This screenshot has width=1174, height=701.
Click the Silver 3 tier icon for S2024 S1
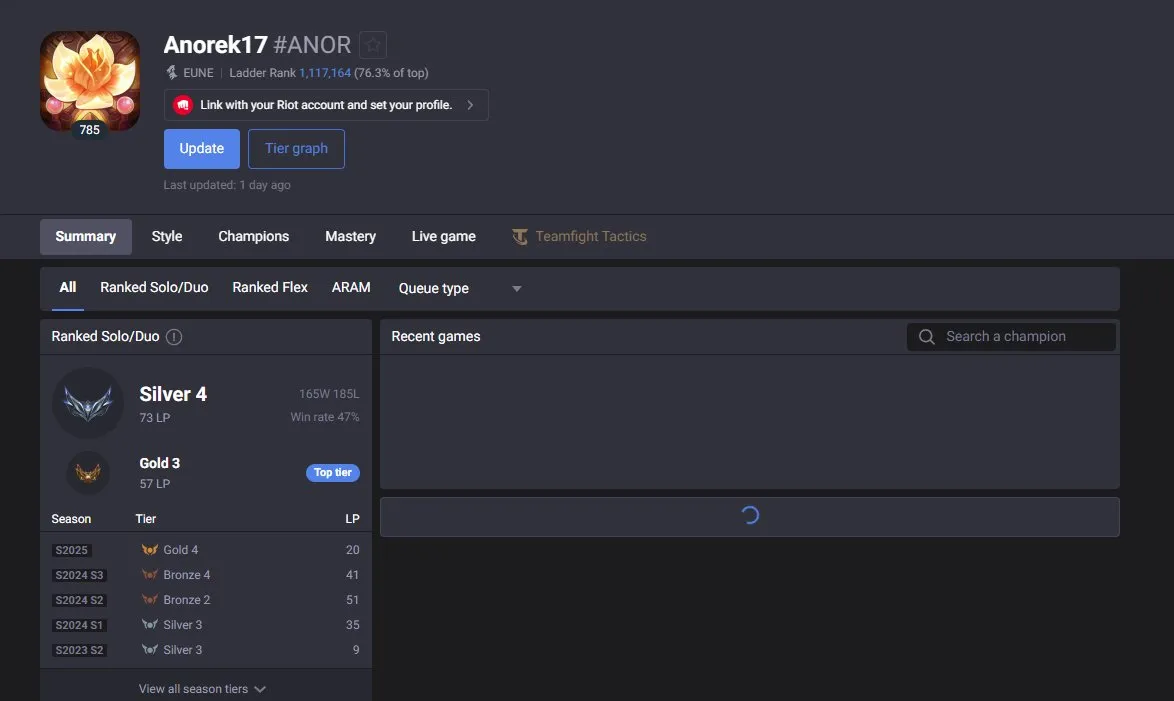click(150, 625)
